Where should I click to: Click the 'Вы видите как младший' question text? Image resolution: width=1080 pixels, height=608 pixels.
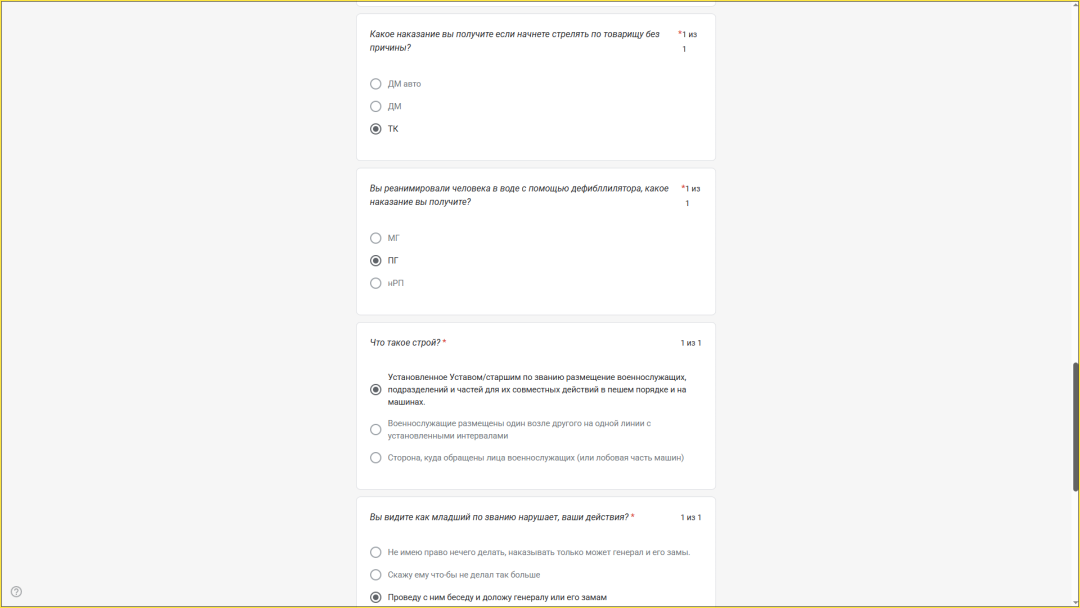click(499, 517)
